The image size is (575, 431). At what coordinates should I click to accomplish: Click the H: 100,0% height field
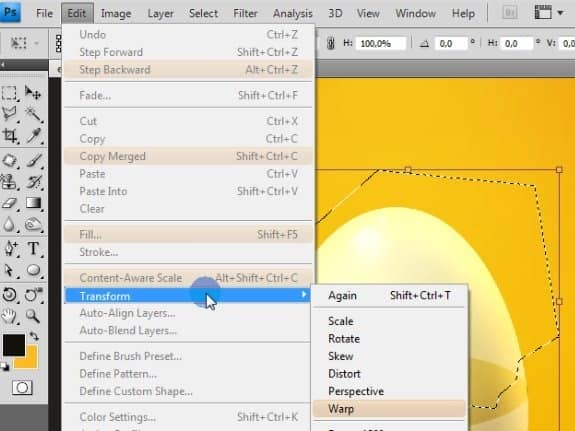(x=381, y=44)
